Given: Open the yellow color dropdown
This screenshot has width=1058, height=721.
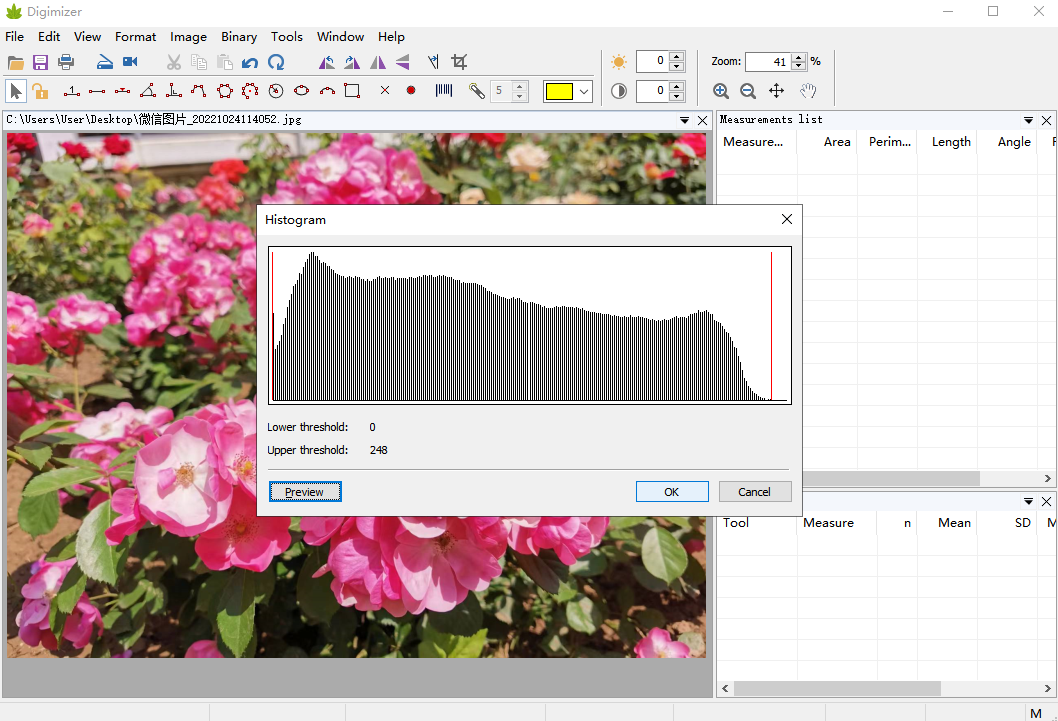Looking at the screenshot, I should (584, 91).
